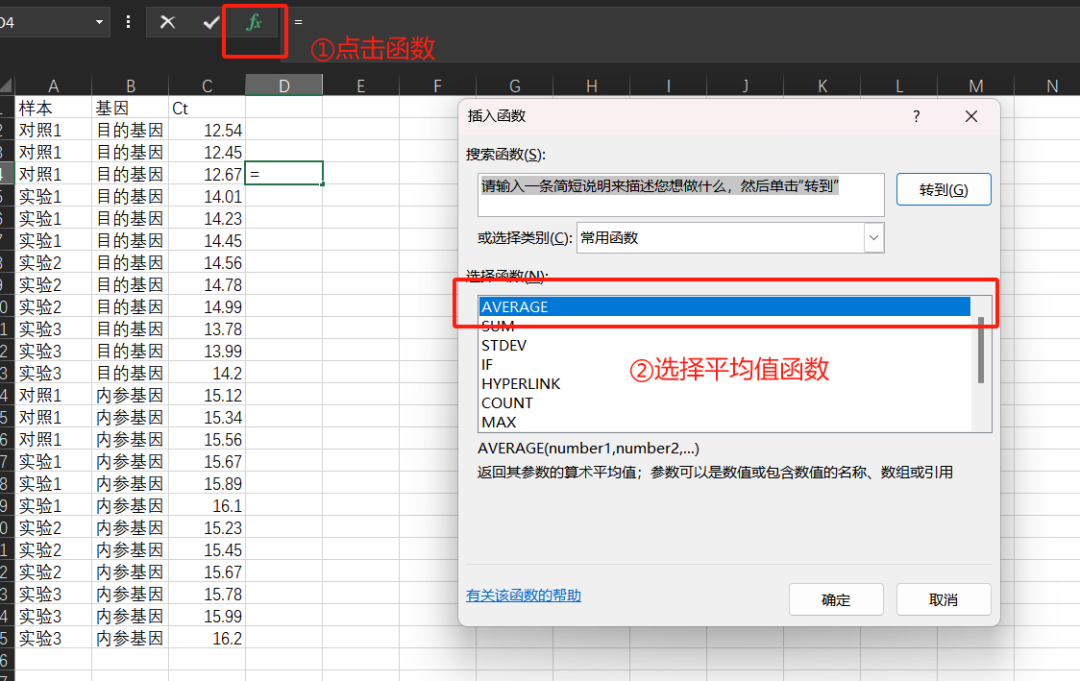Click the cancel X icon in formula bar

pyautogui.click(x=168, y=22)
